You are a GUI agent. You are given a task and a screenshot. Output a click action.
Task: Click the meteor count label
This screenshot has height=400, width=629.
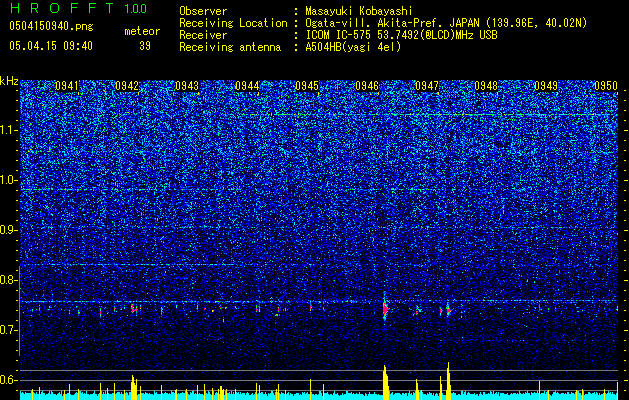click(142, 31)
